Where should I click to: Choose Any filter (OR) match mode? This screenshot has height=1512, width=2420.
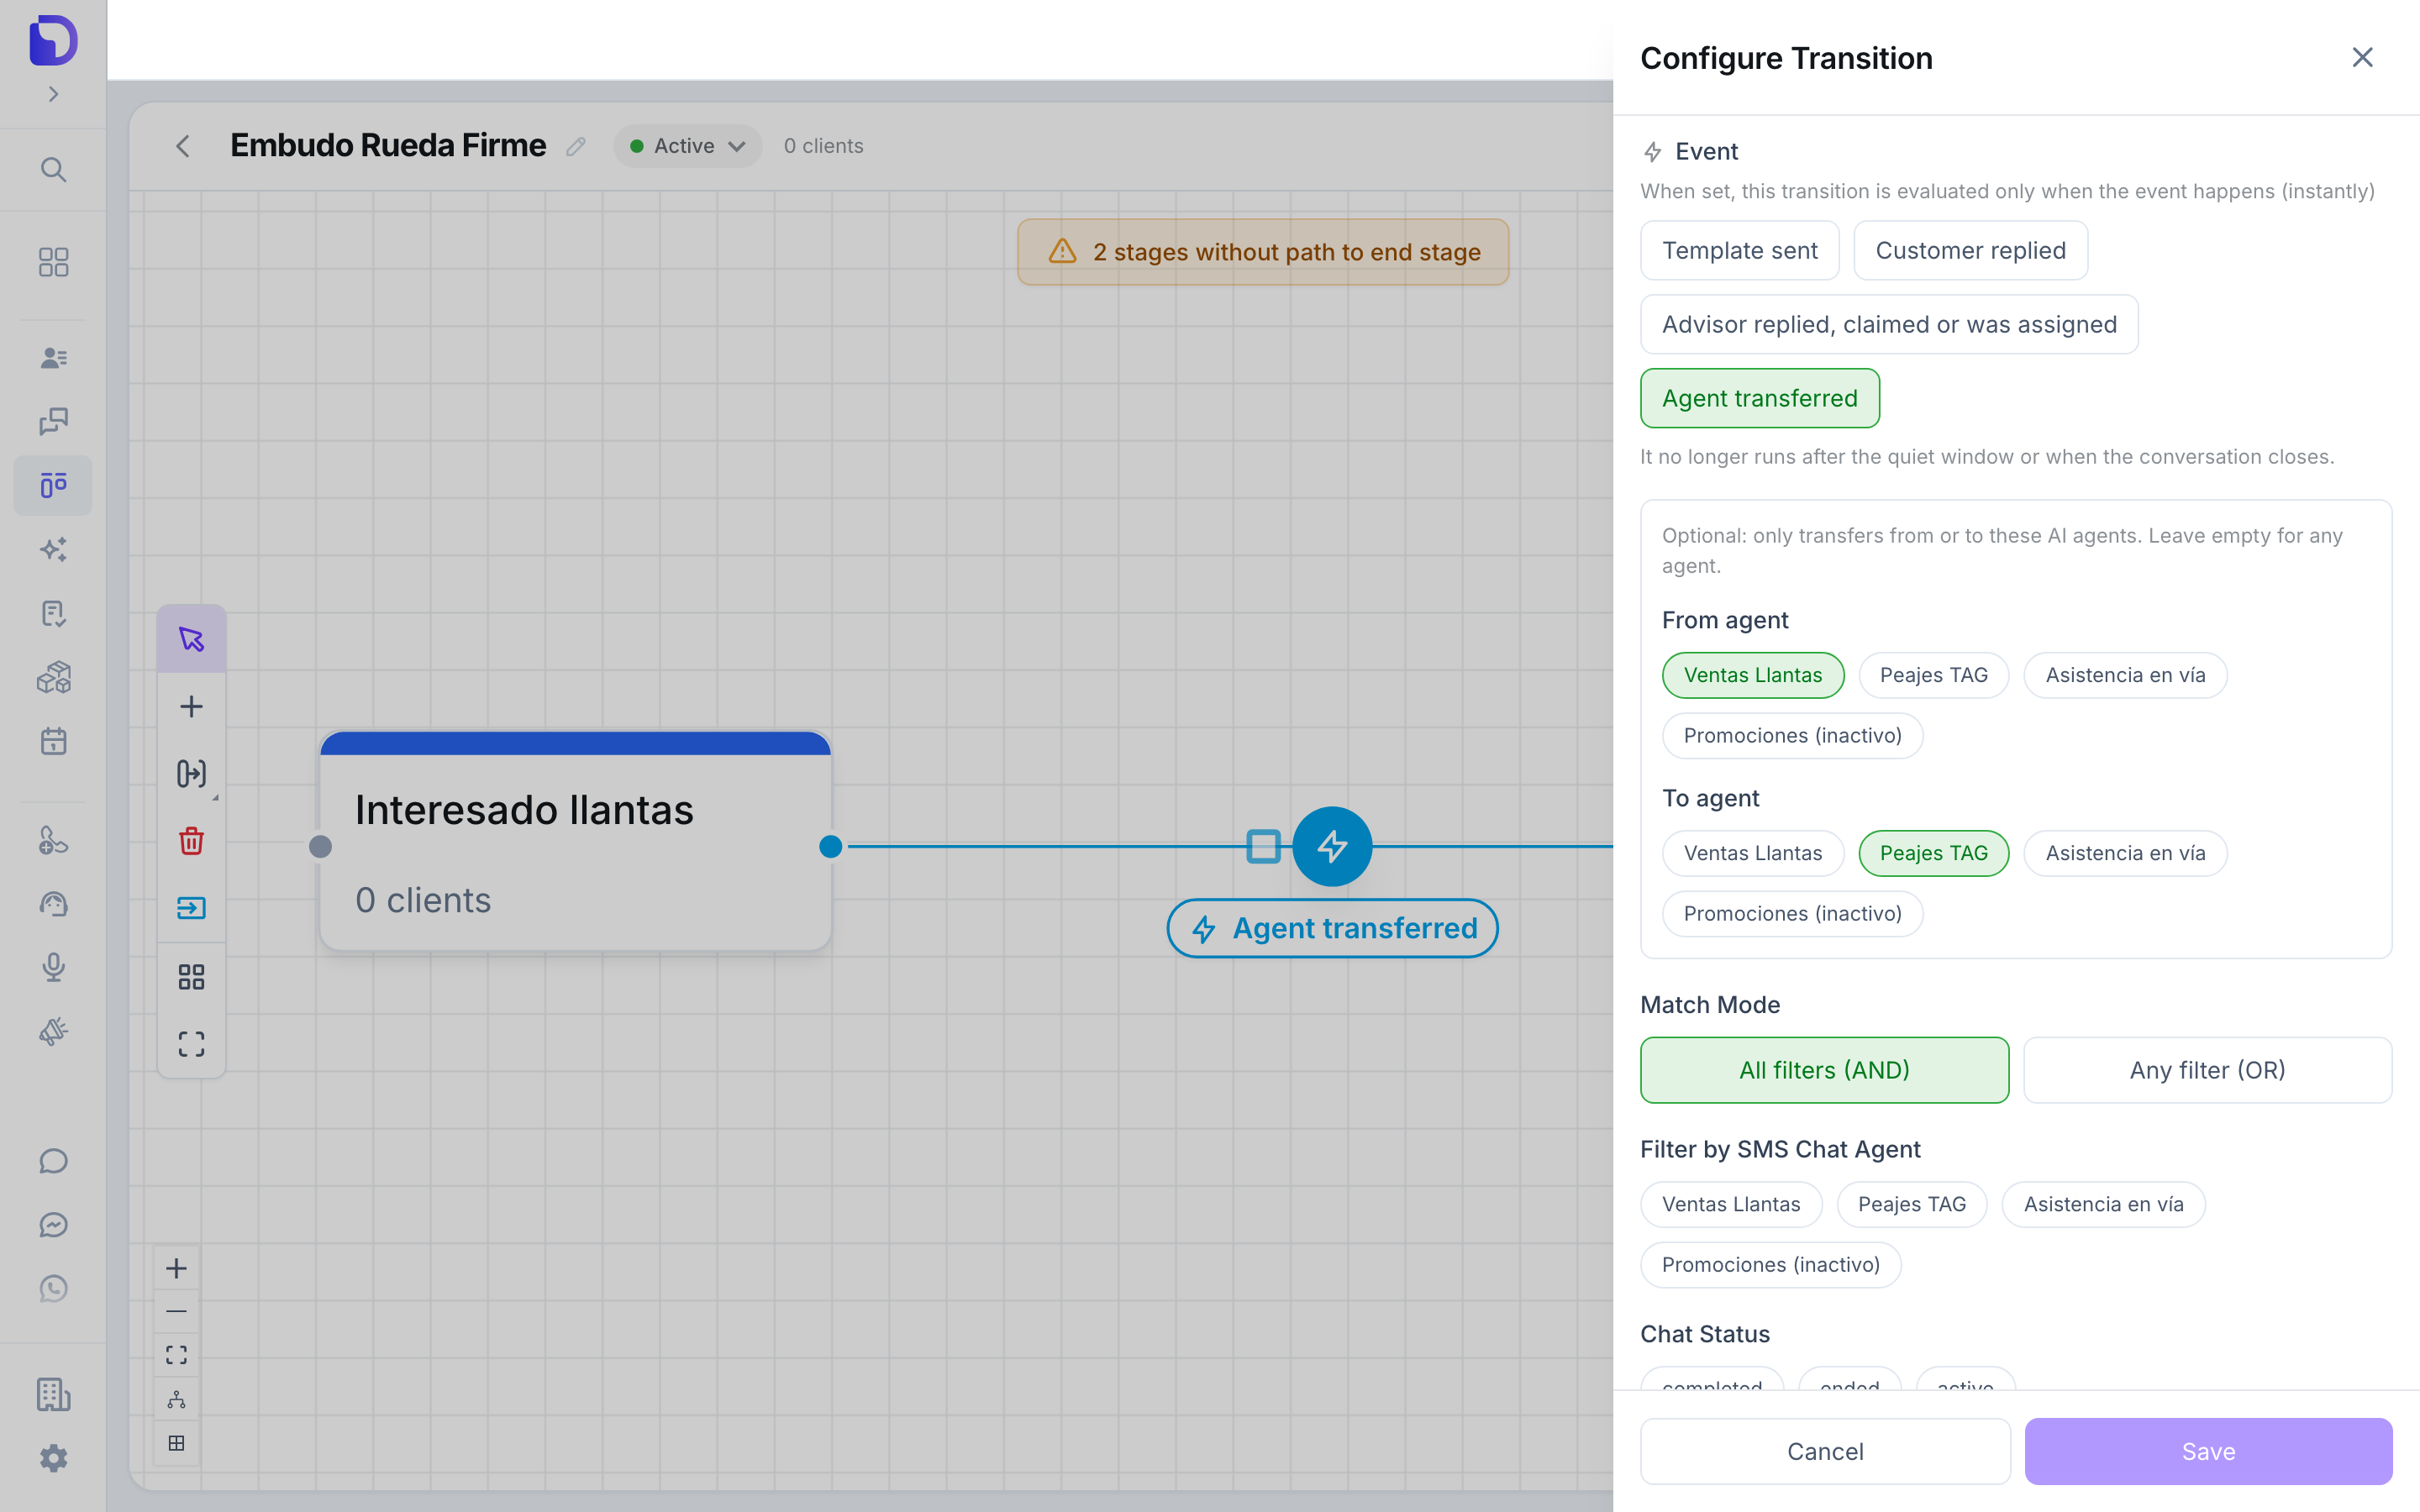2207,1070
